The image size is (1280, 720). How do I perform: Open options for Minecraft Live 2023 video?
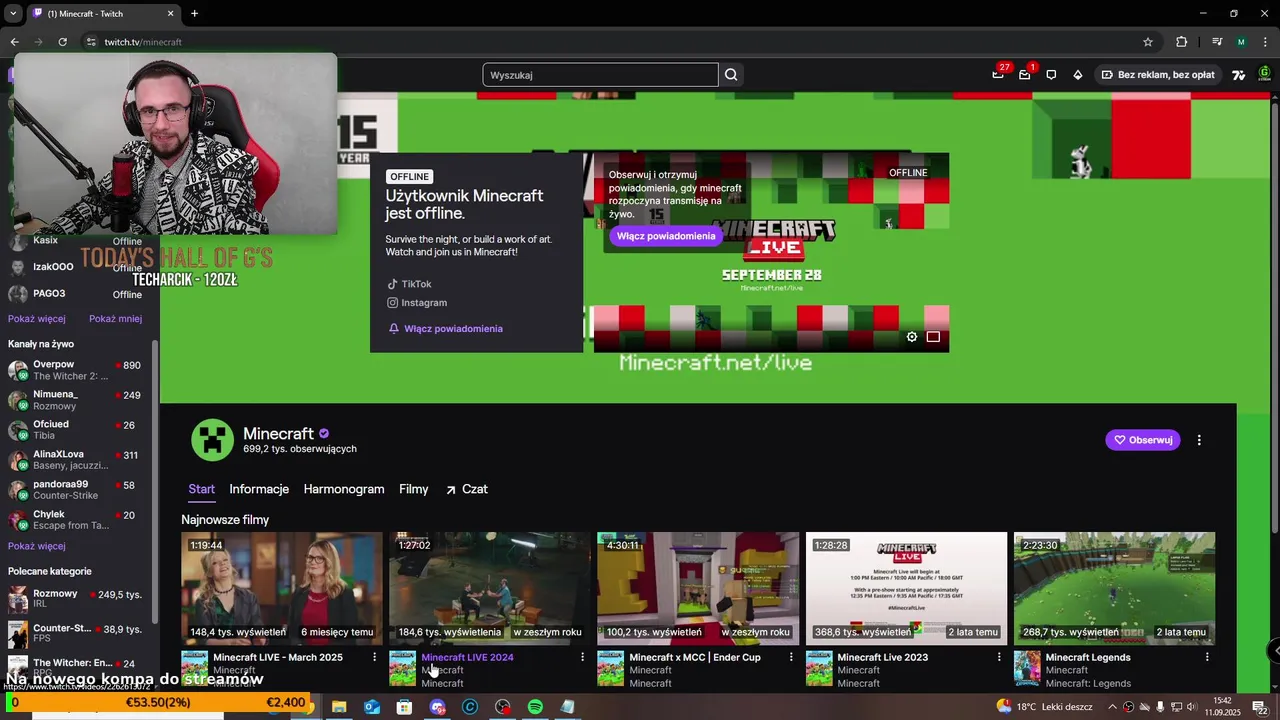click(x=999, y=657)
